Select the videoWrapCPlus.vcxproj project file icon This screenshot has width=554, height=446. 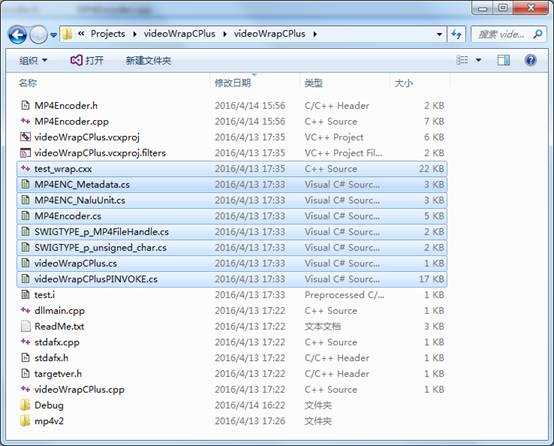pyautogui.click(x=25, y=137)
